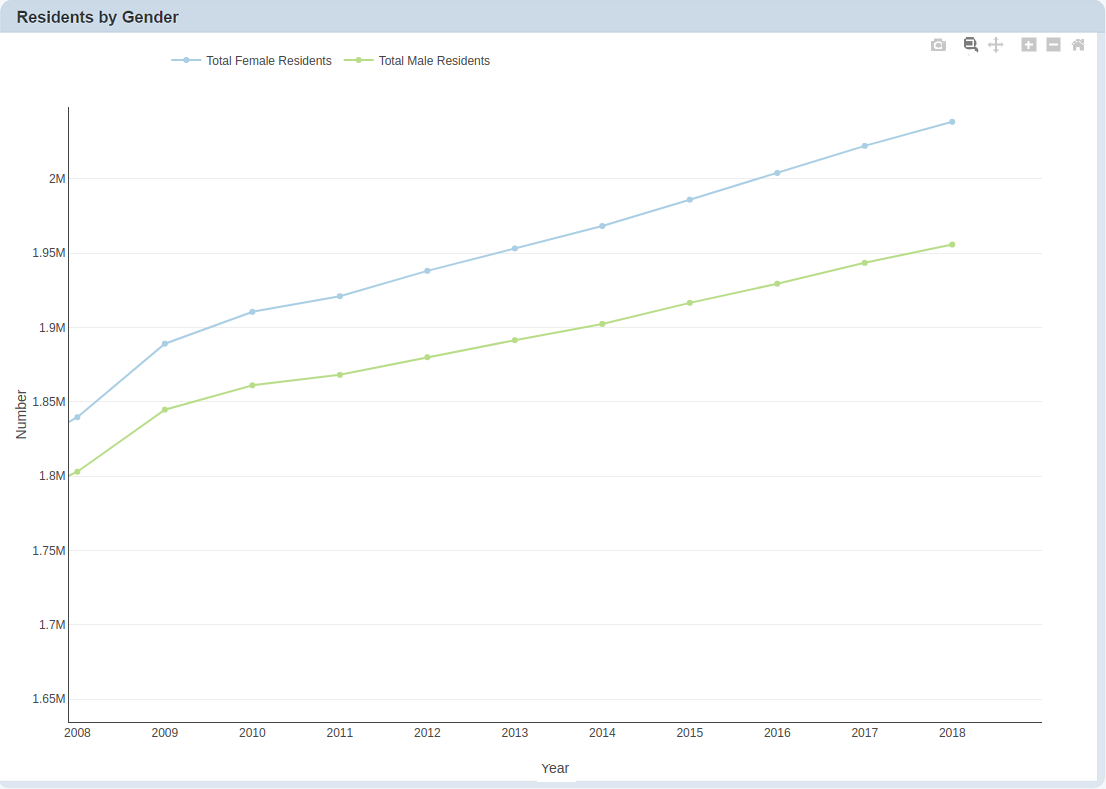Select the Zoom box tool
This screenshot has height=789, width=1106.
970,45
